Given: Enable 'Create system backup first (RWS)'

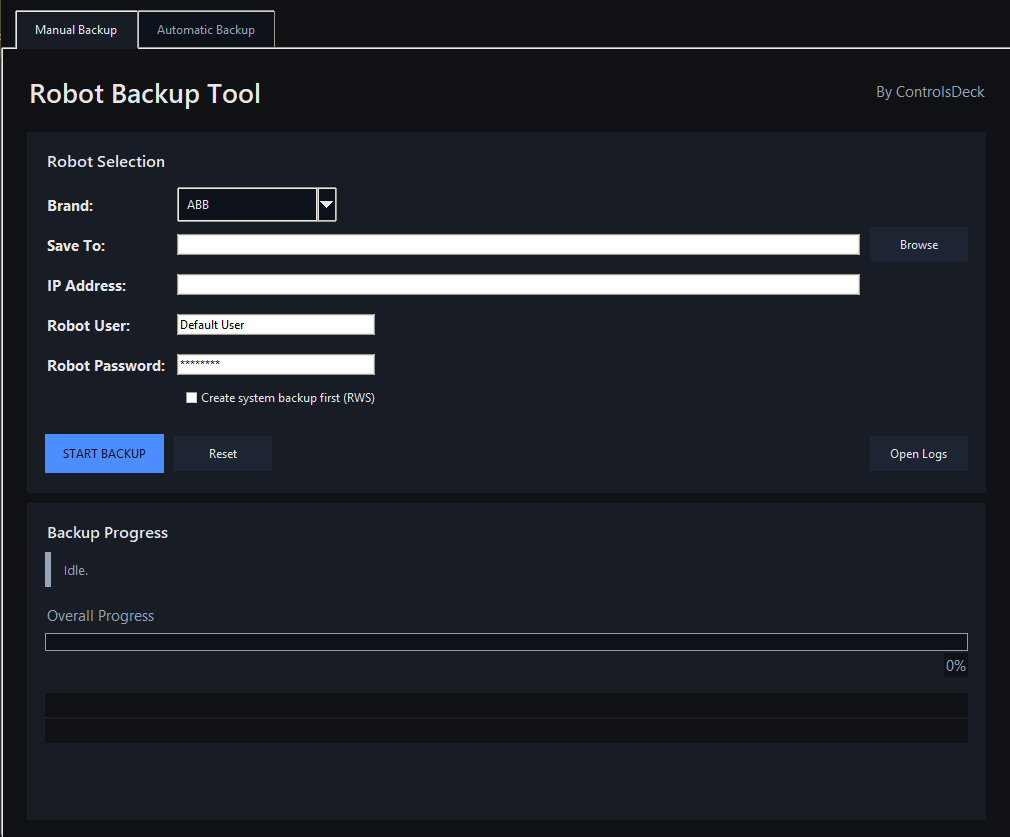Looking at the screenshot, I should click(x=191, y=397).
